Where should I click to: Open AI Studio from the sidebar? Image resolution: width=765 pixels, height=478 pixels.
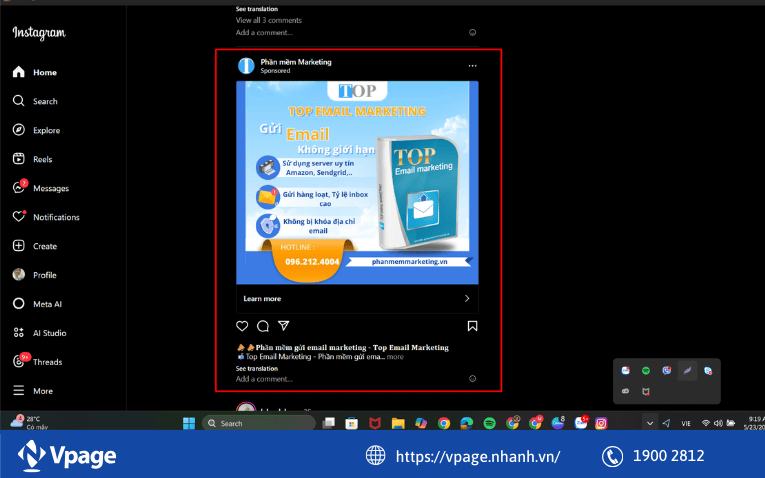point(39,333)
